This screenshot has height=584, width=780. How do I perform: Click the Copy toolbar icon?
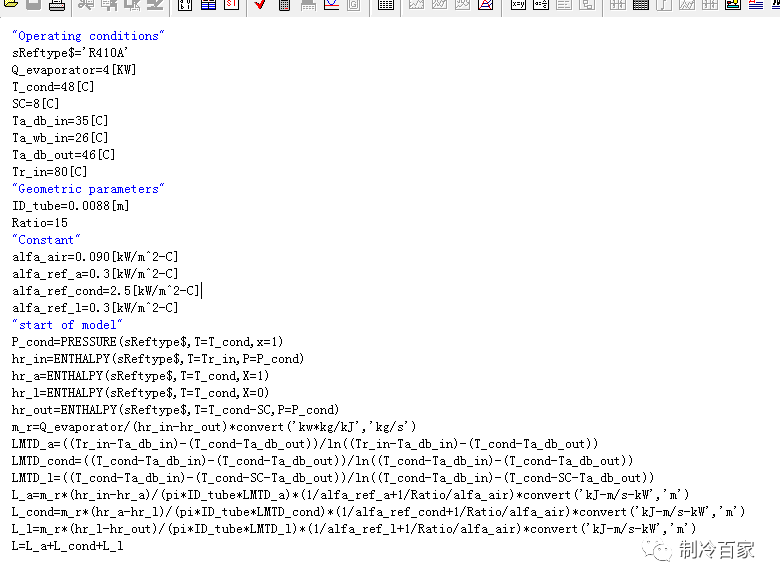[x=108, y=4]
